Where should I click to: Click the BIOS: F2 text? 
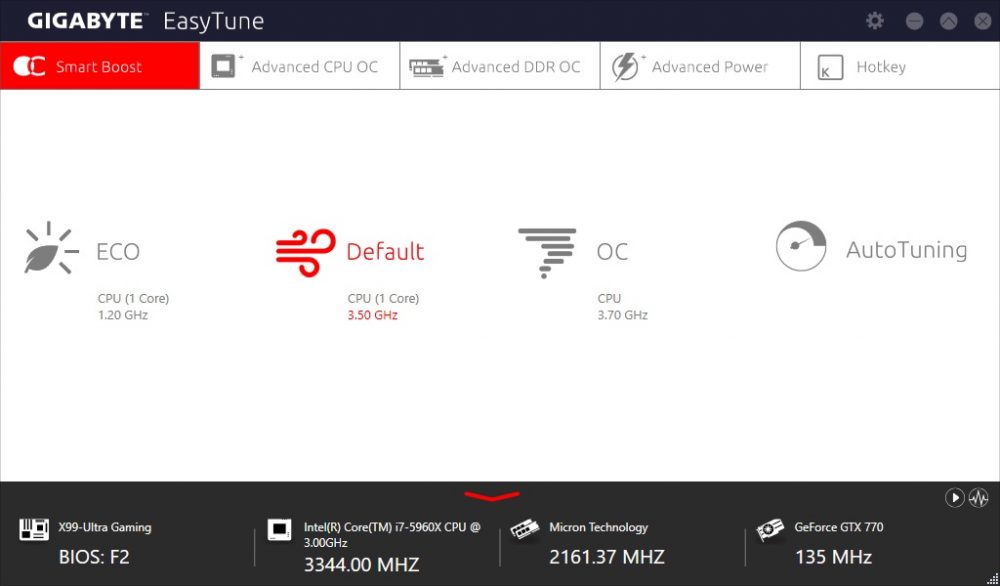pyautogui.click(x=94, y=557)
